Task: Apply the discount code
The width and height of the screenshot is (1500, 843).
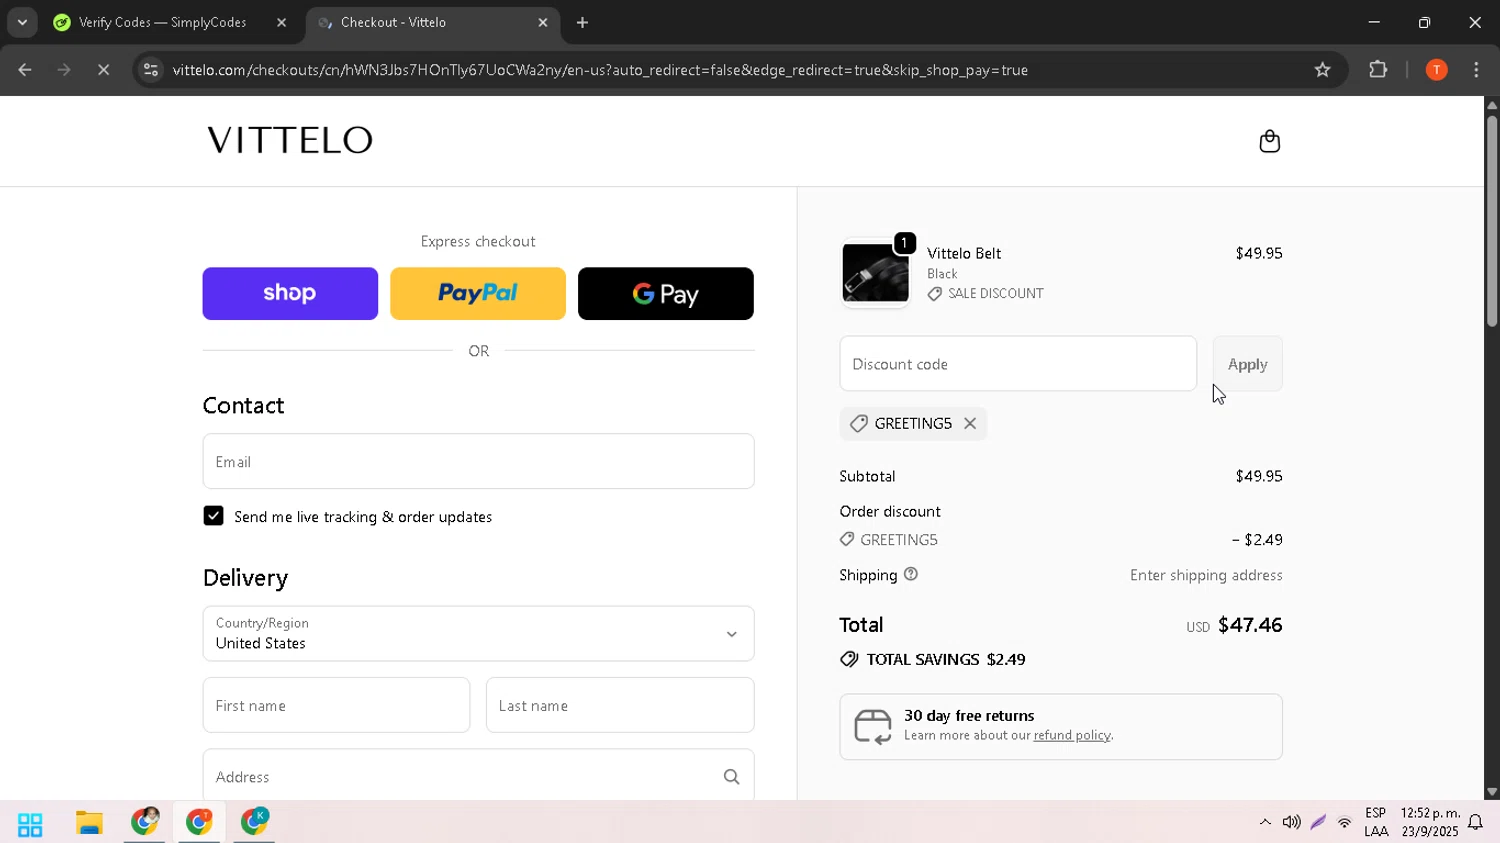Action: 1247,364
